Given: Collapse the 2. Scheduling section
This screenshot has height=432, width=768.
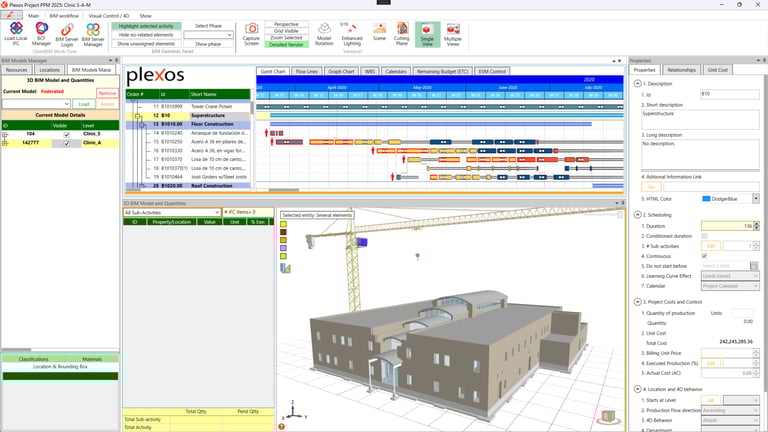Looking at the screenshot, I should 638,215.
